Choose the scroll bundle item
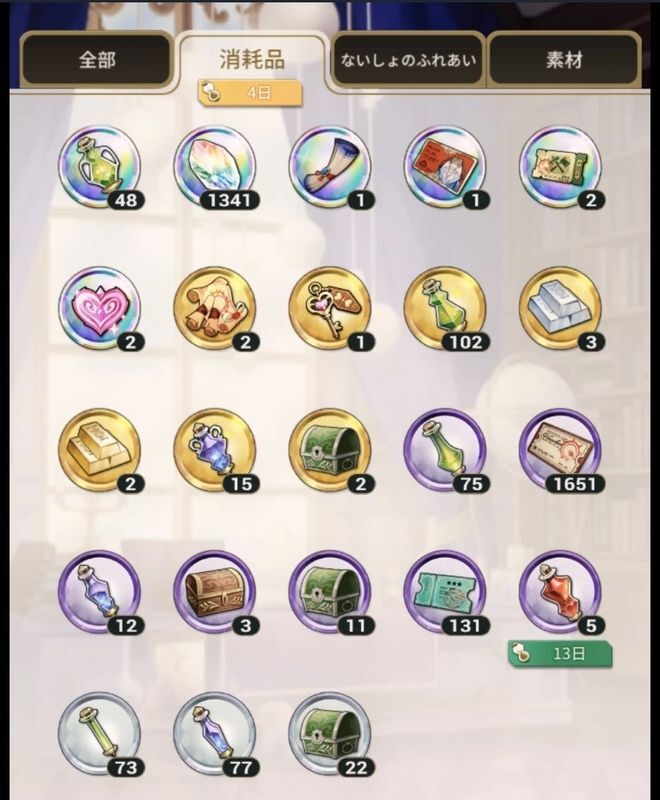Screen dimensions: 660x800 point(214,309)
